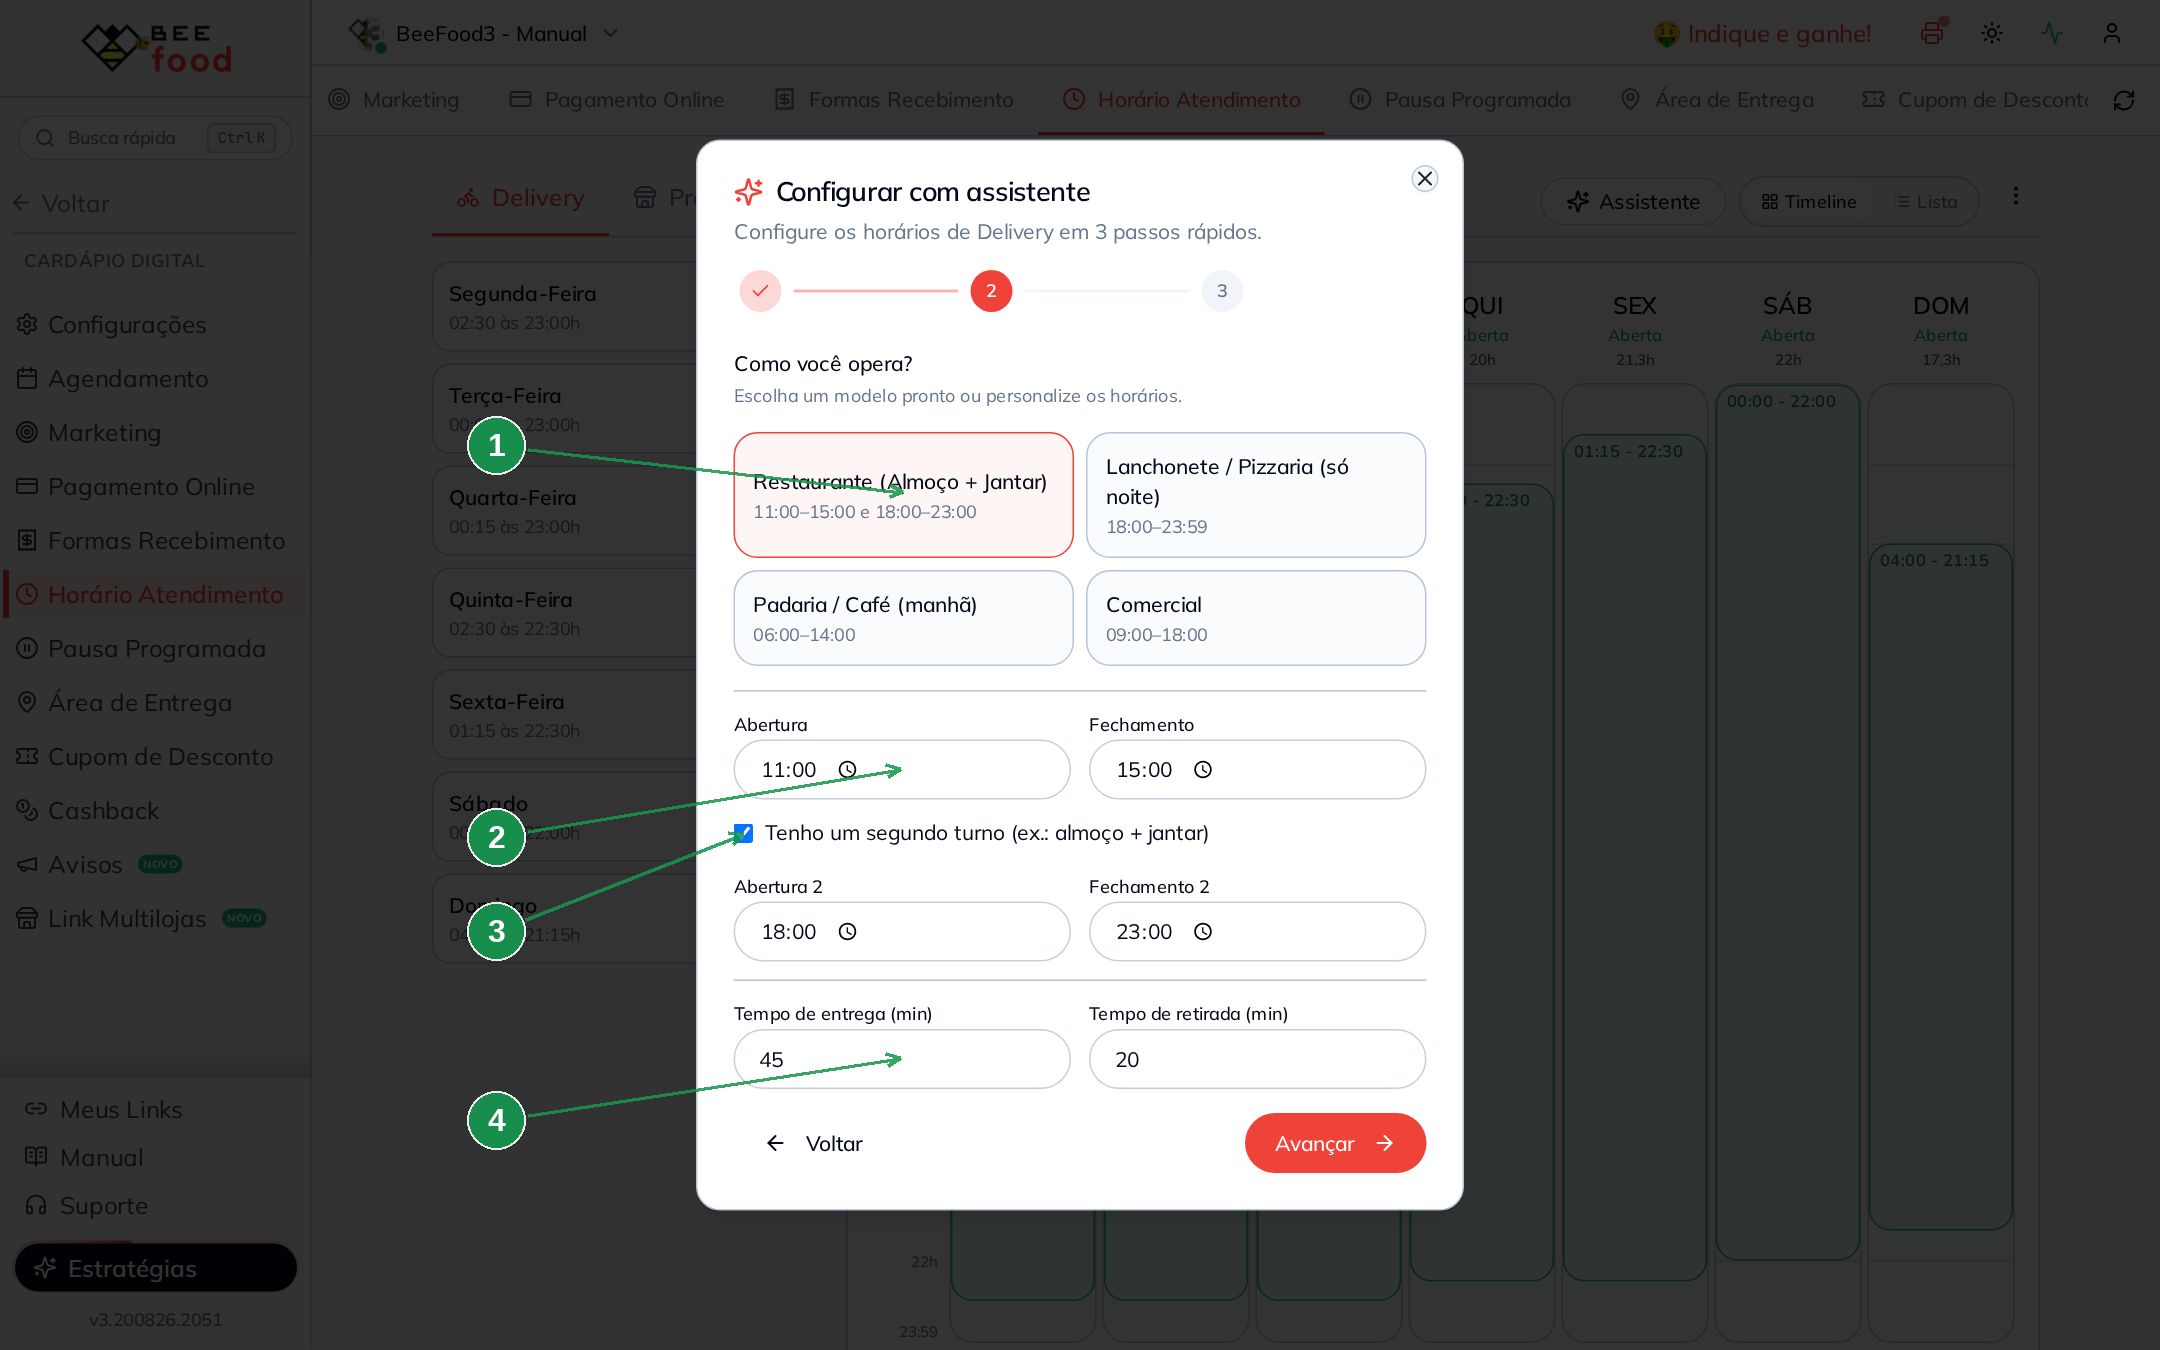Select Padaria / Café (manhã) model
The width and height of the screenshot is (2160, 1350).
903,618
